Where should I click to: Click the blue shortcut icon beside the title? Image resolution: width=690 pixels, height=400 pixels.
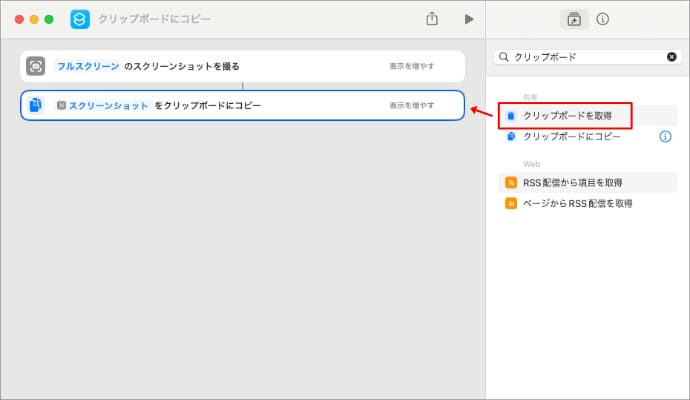tap(80, 19)
